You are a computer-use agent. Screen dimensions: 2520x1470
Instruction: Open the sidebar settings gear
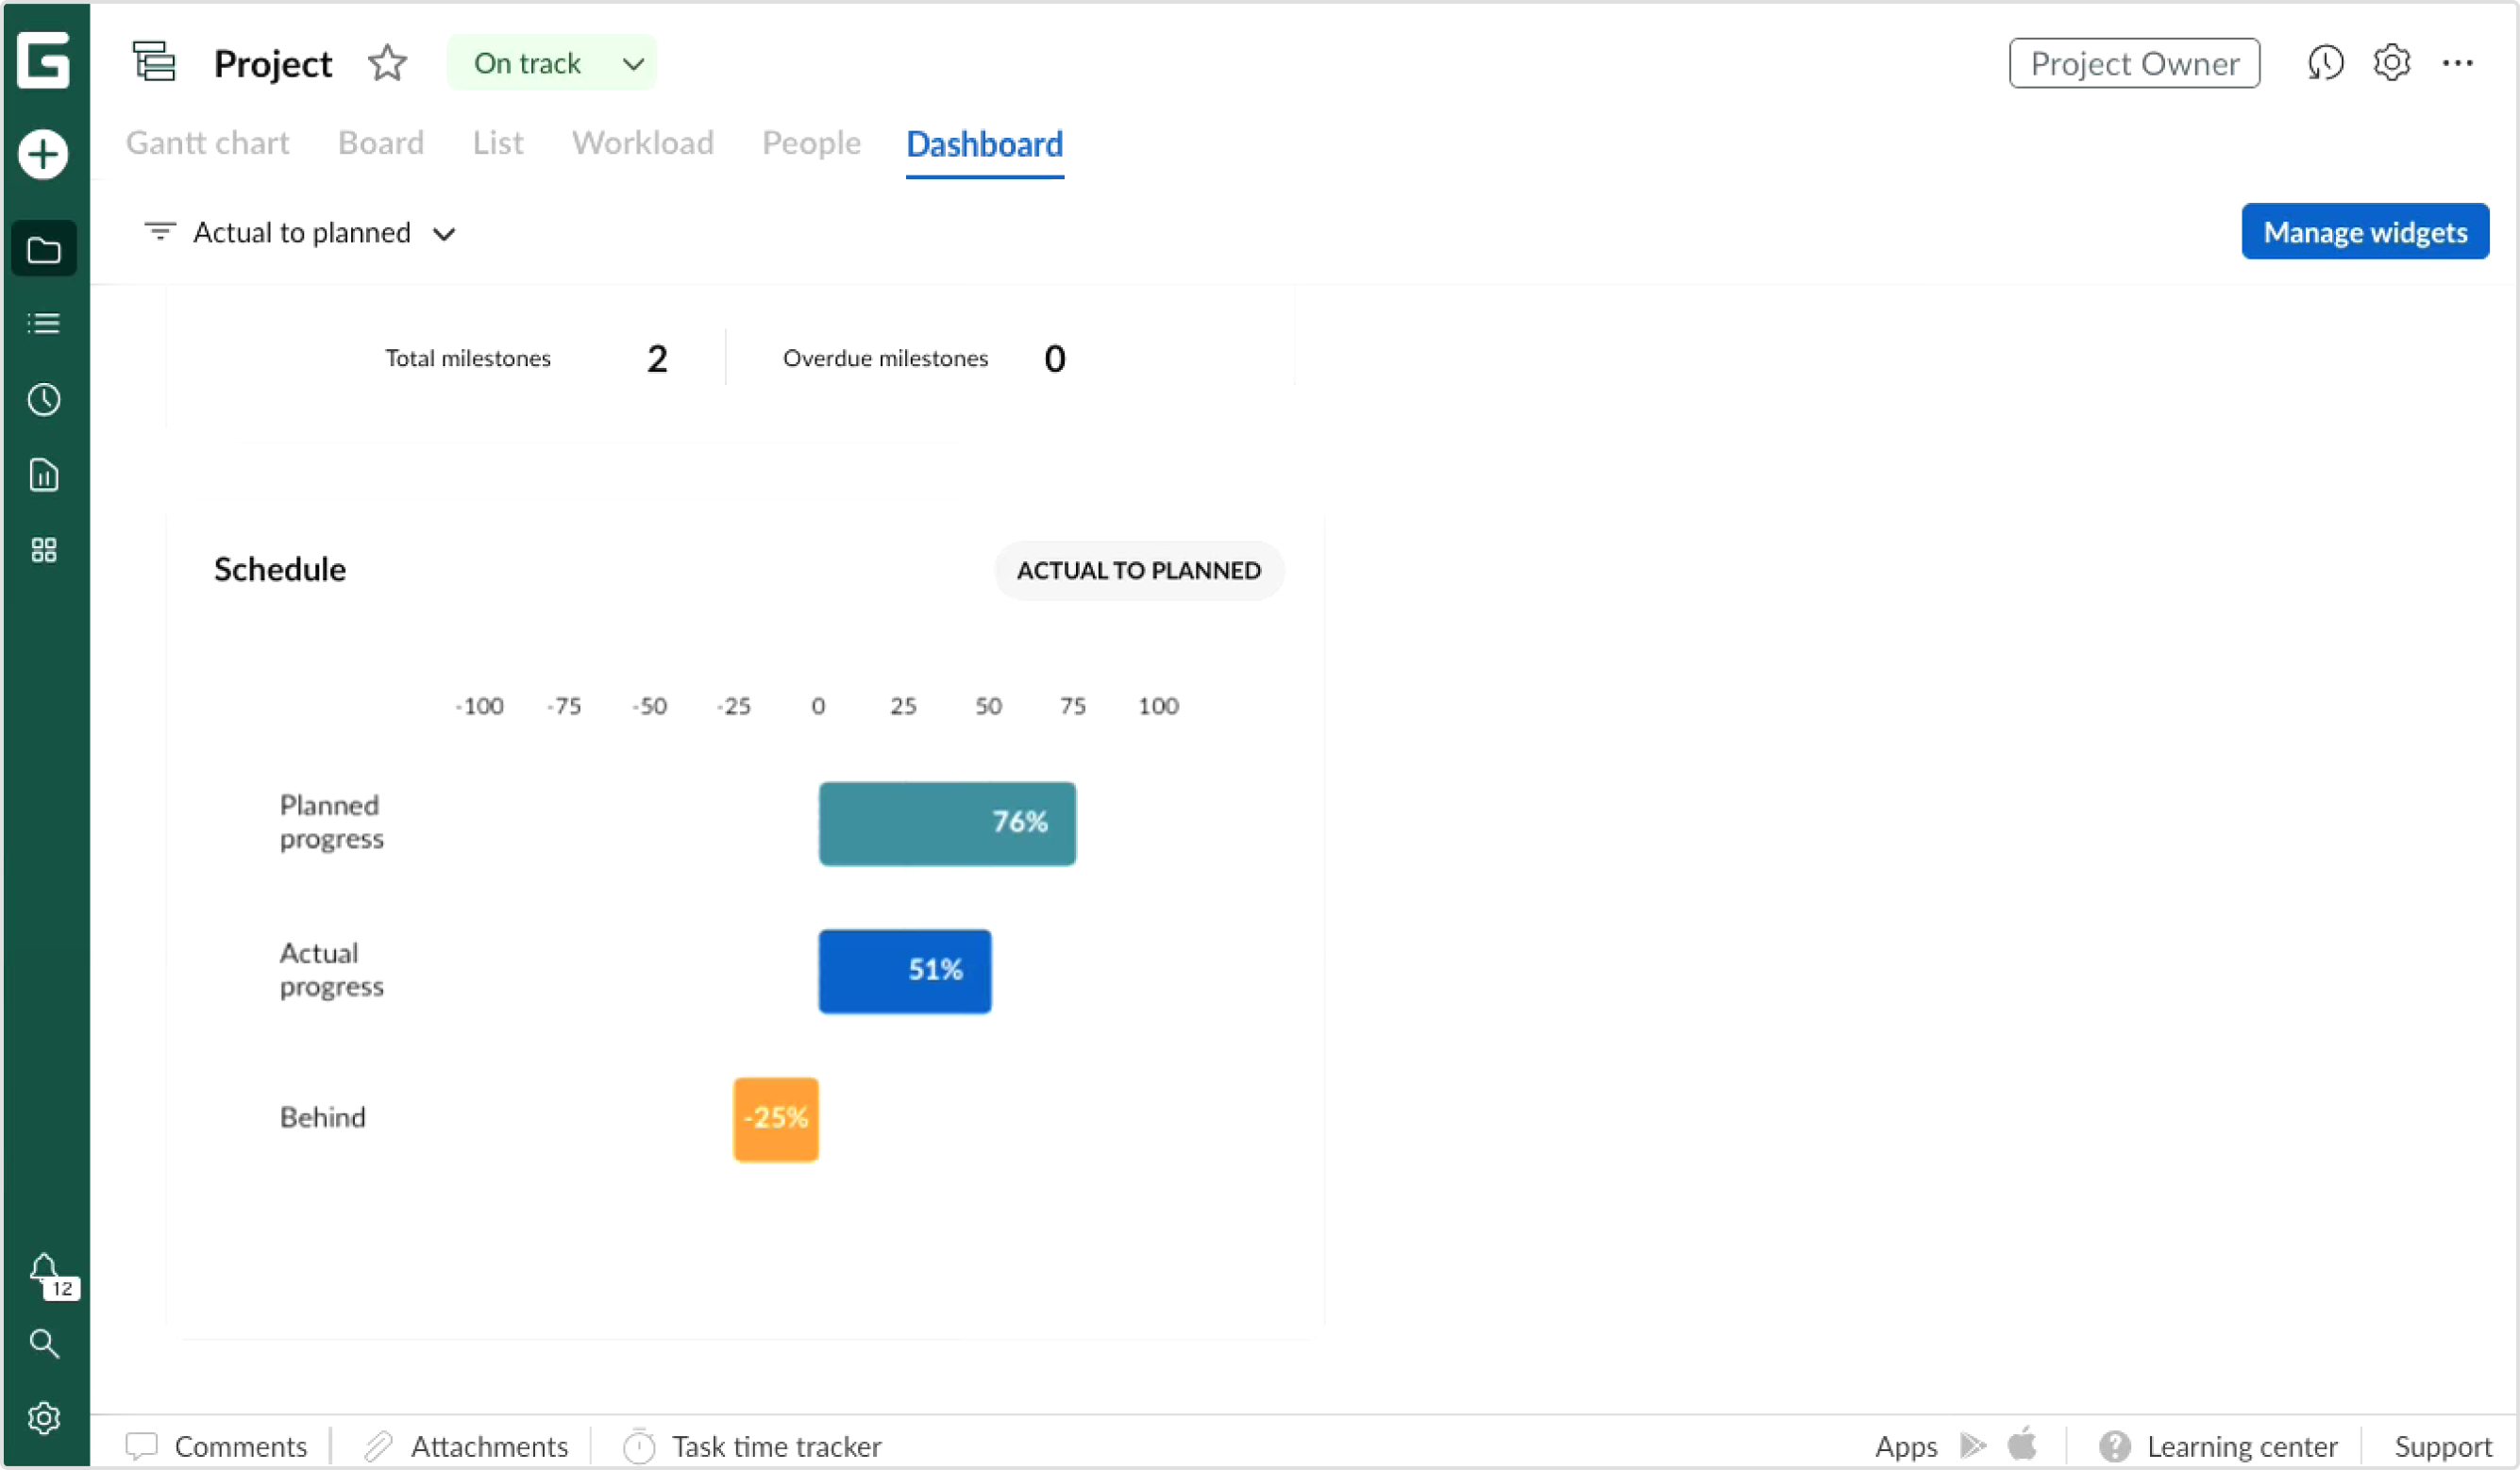(x=44, y=1418)
